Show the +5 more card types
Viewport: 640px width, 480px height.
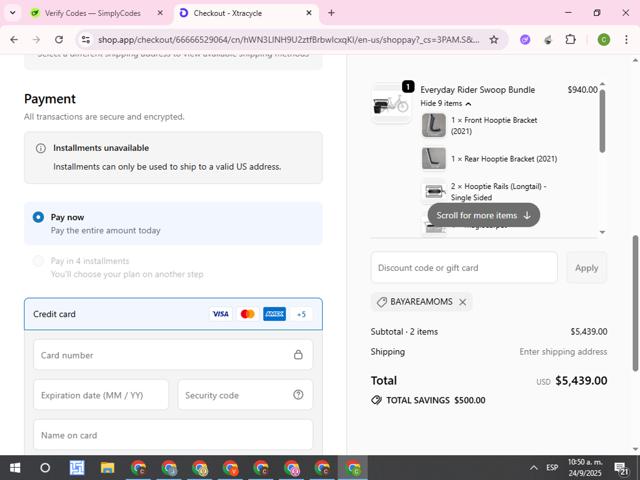[x=301, y=314]
